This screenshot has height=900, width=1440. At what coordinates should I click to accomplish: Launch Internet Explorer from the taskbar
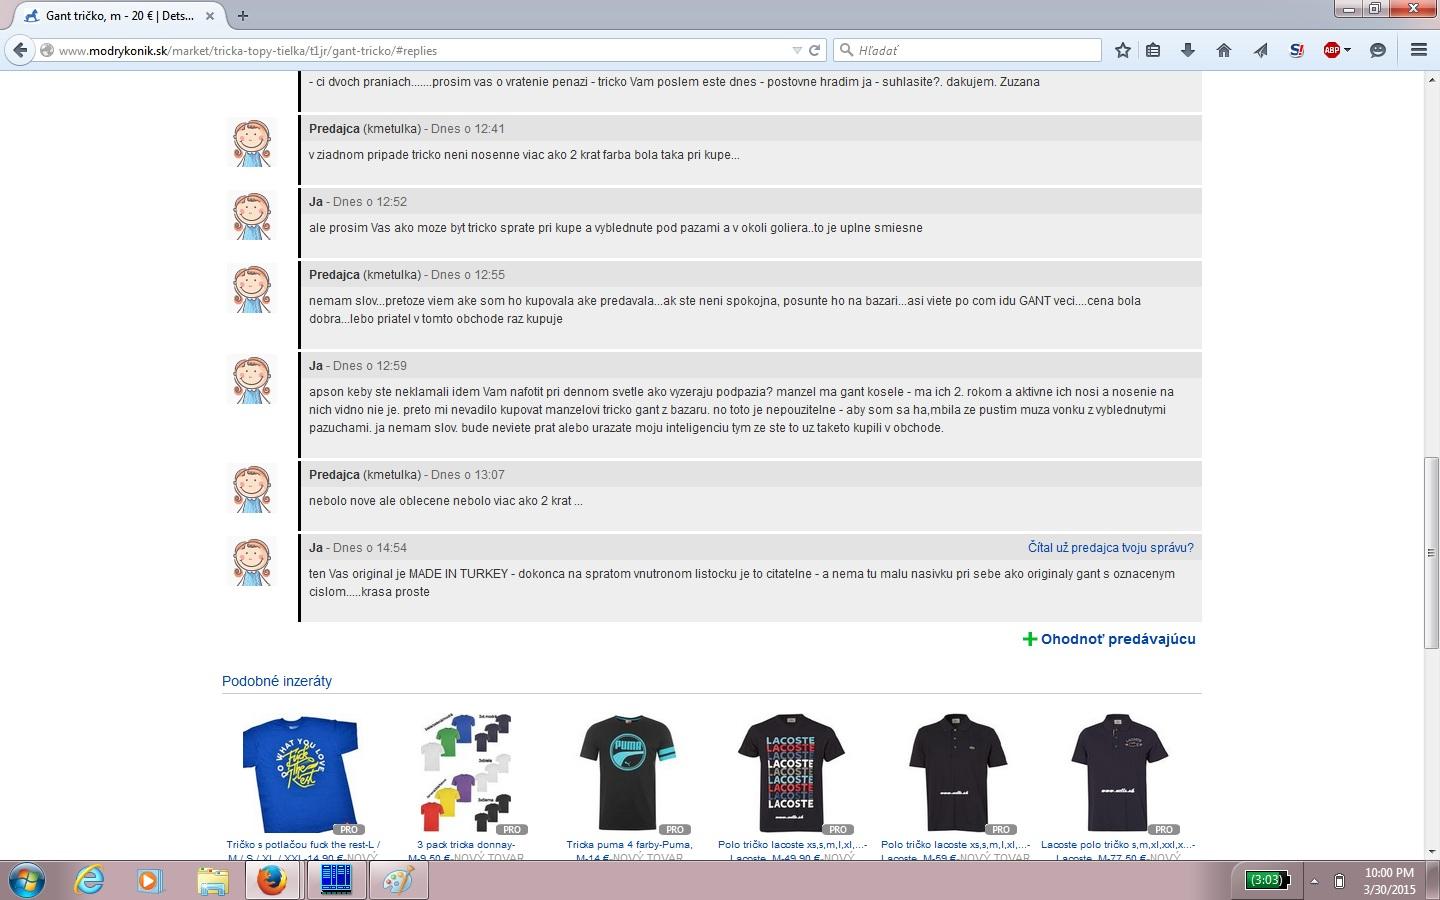click(90, 881)
